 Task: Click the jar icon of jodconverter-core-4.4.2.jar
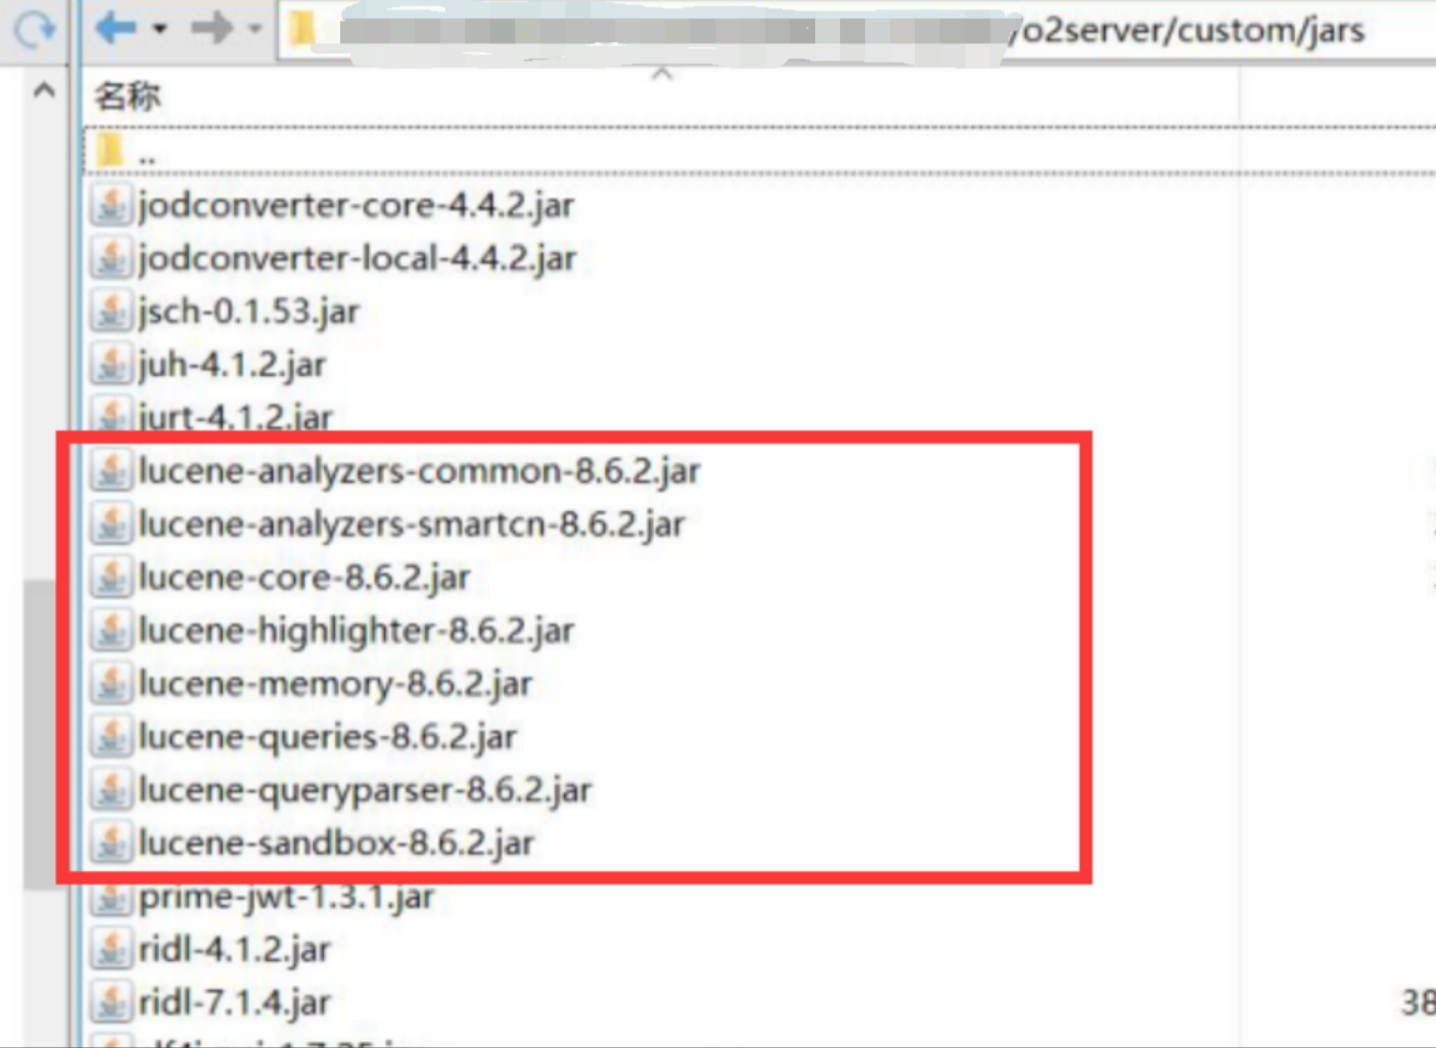111,206
